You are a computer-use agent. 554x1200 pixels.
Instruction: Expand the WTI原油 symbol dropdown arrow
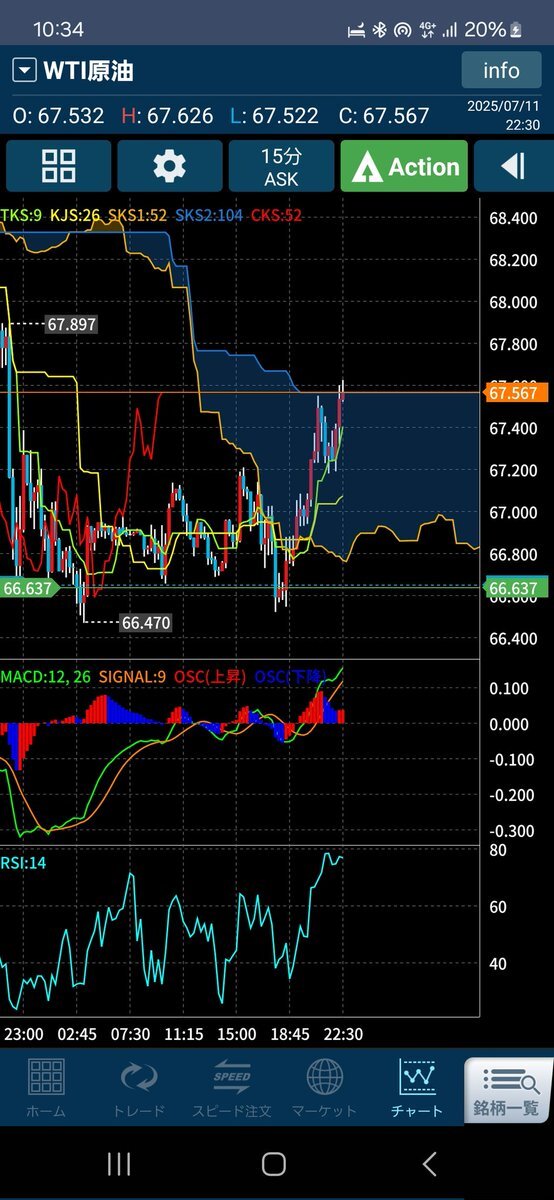[24, 71]
